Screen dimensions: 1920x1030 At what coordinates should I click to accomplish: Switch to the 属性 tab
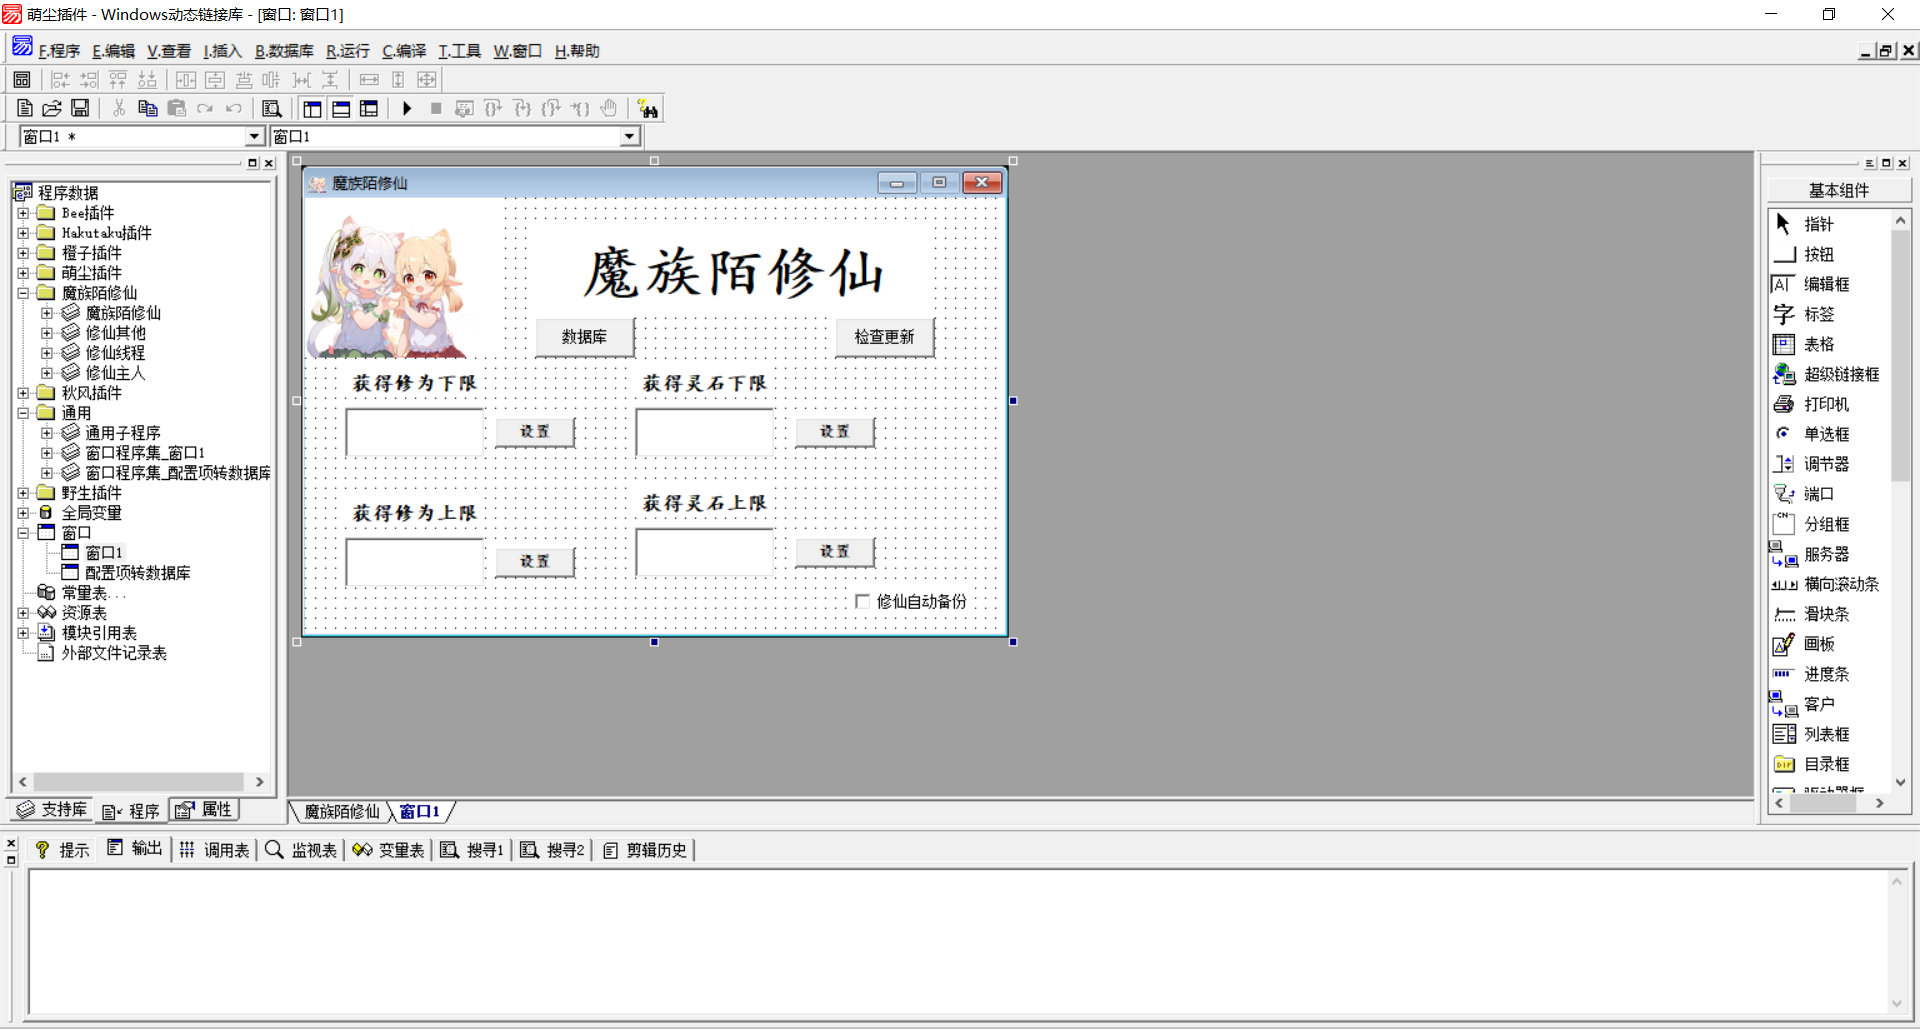pos(205,810)
